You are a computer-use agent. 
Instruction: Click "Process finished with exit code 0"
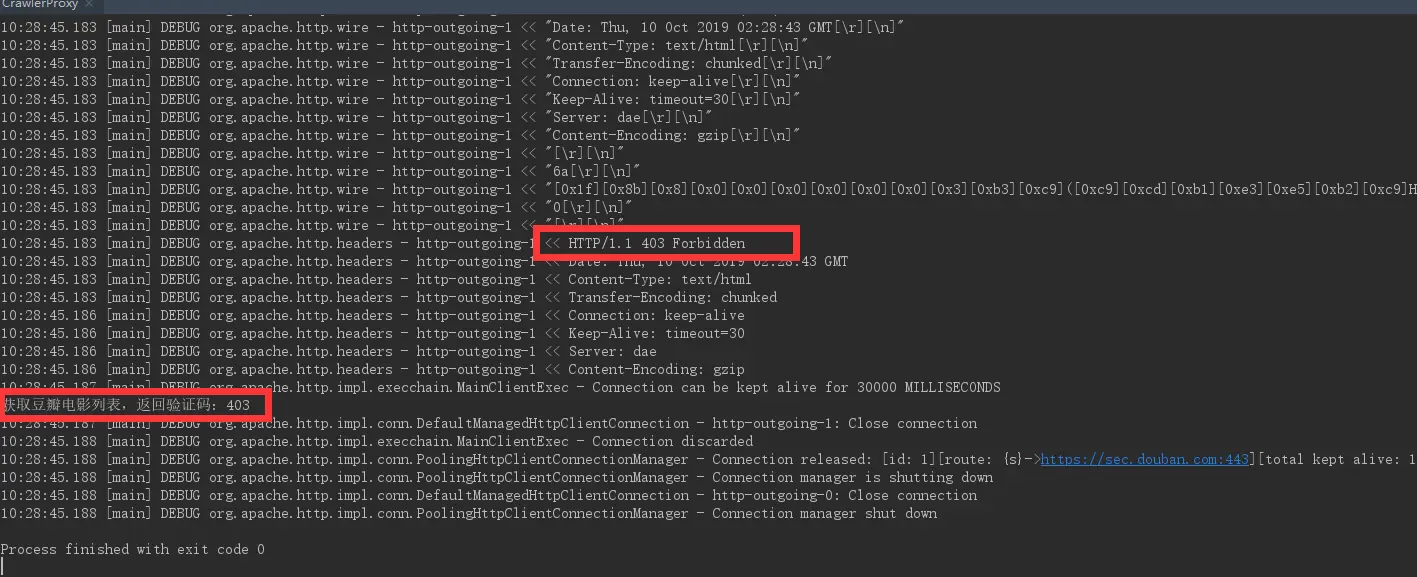[132, 549]
